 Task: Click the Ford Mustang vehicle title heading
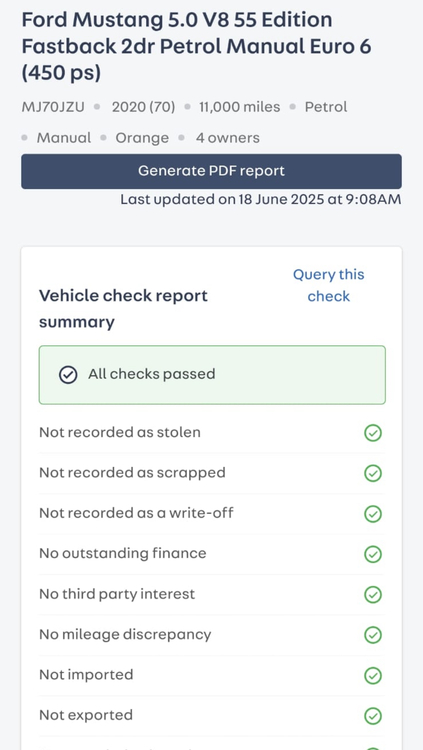(196, 47)
